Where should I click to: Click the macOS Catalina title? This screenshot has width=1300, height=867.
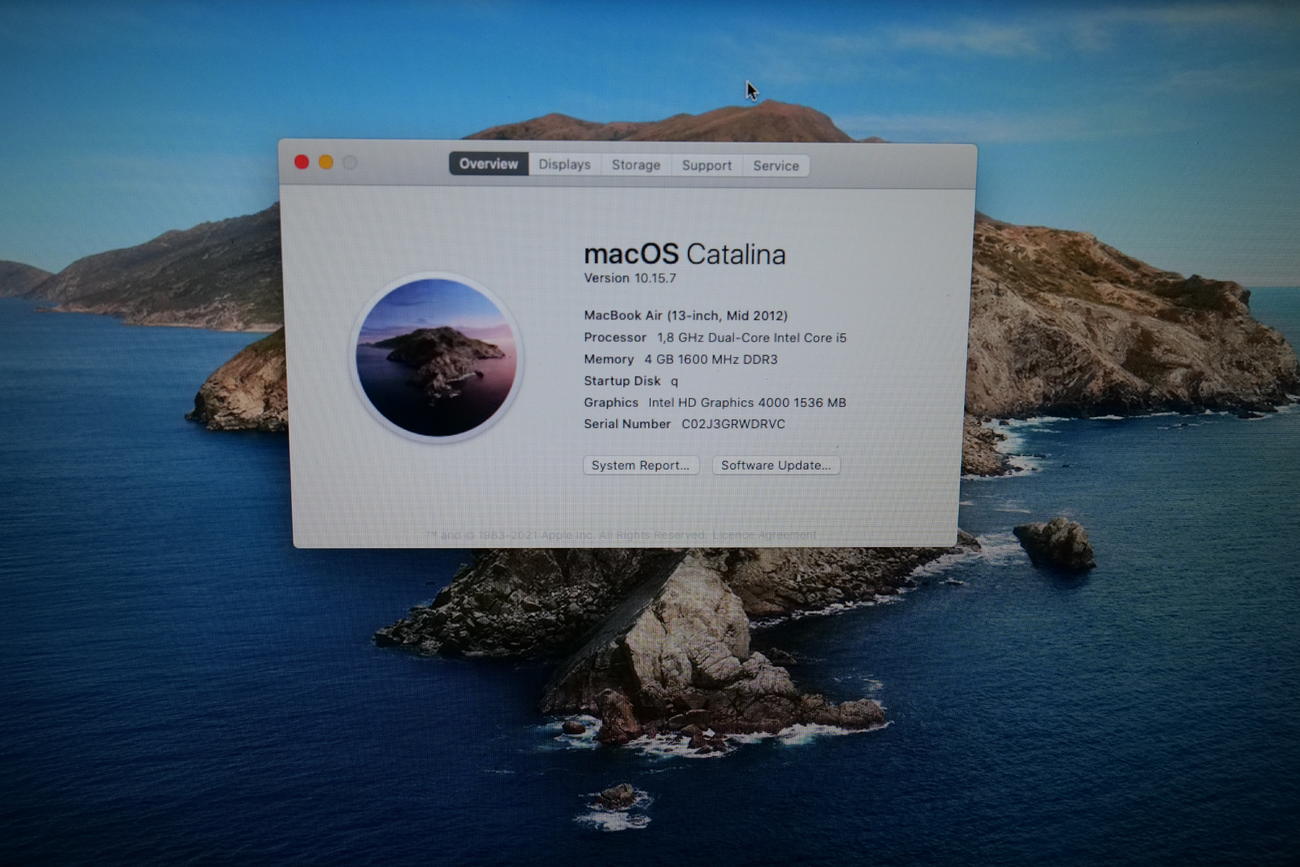point(684,254)
